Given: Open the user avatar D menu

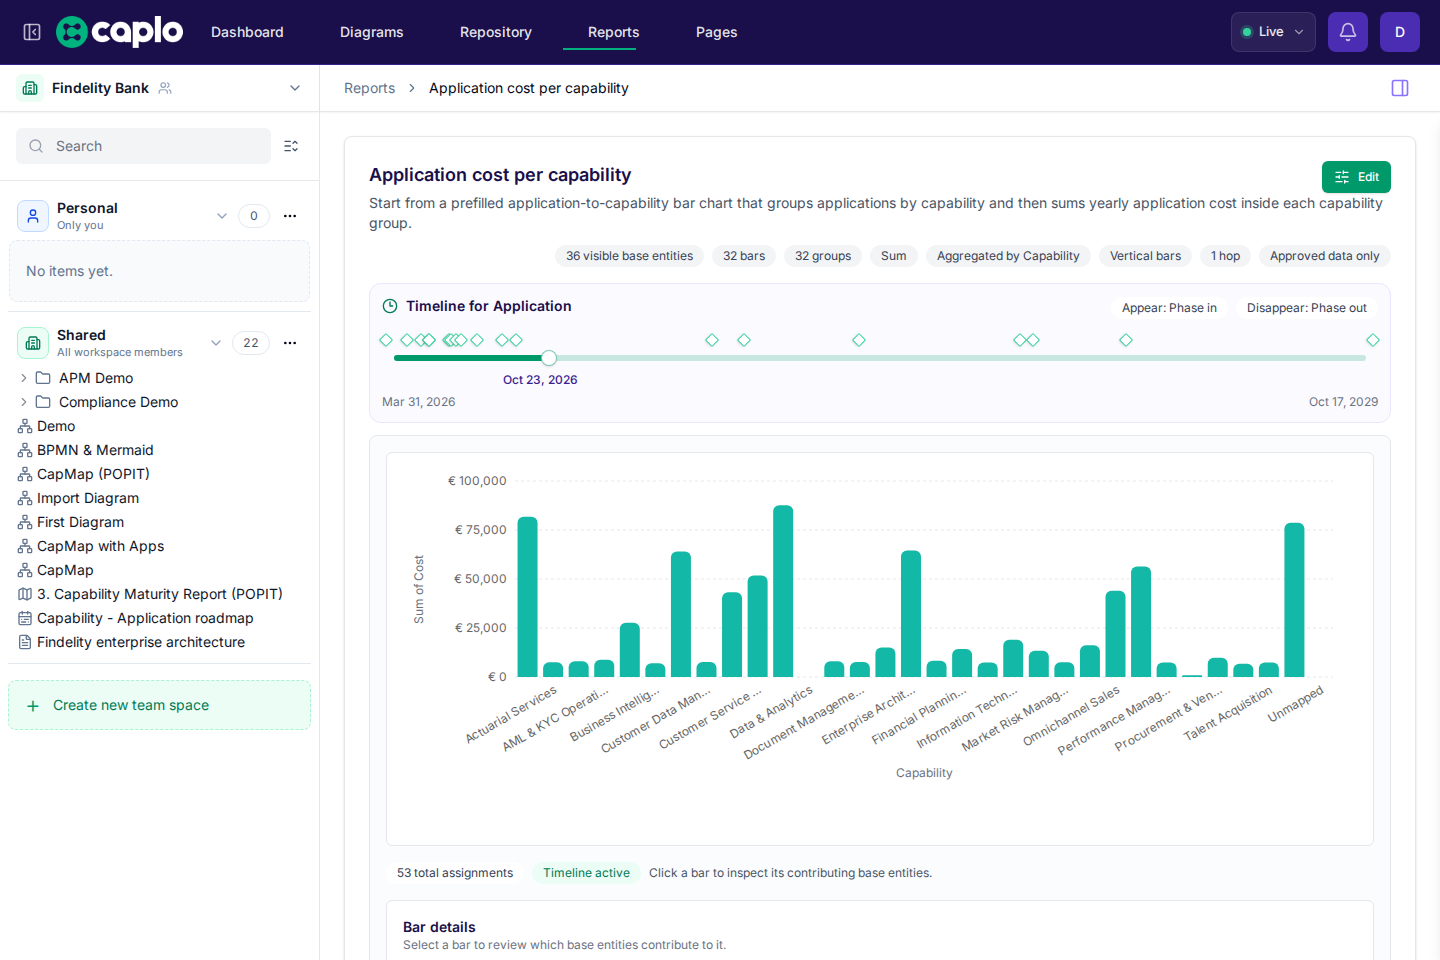Looking at the screenshot, I should point(1400,32).
